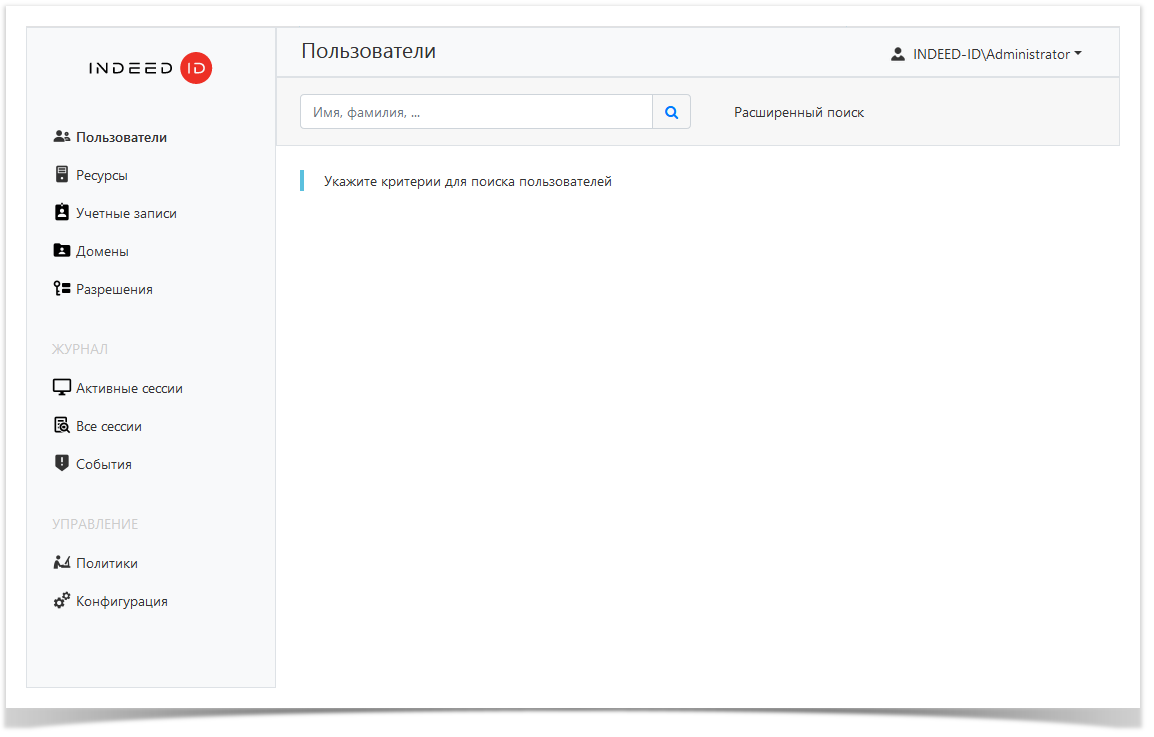Screen dimensions: 1154x737
Task: Click the Все сессии magnifier-document icon
Action: (x=62, y=424)
